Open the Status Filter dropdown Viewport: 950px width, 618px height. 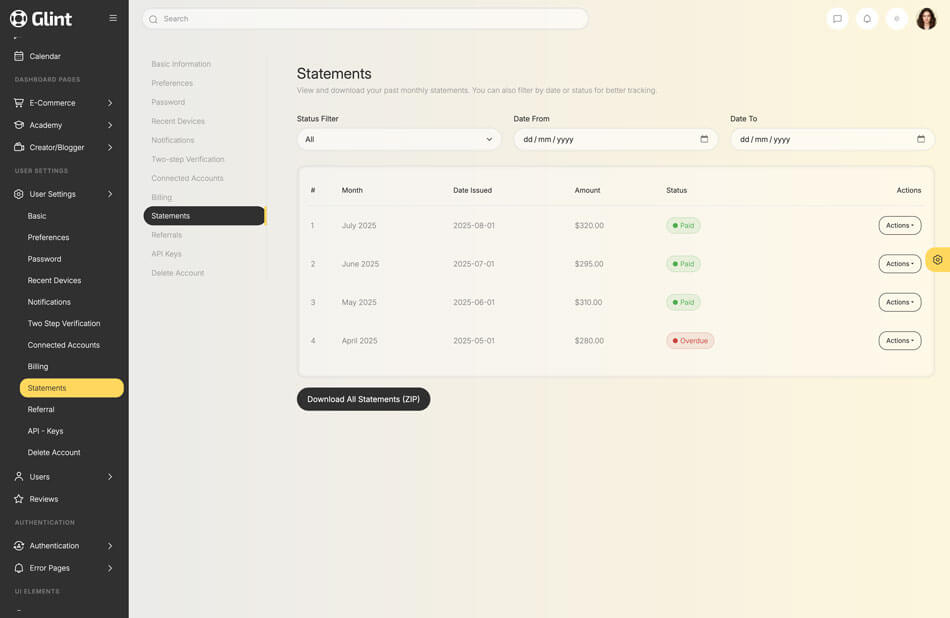[x=398, y=139]
